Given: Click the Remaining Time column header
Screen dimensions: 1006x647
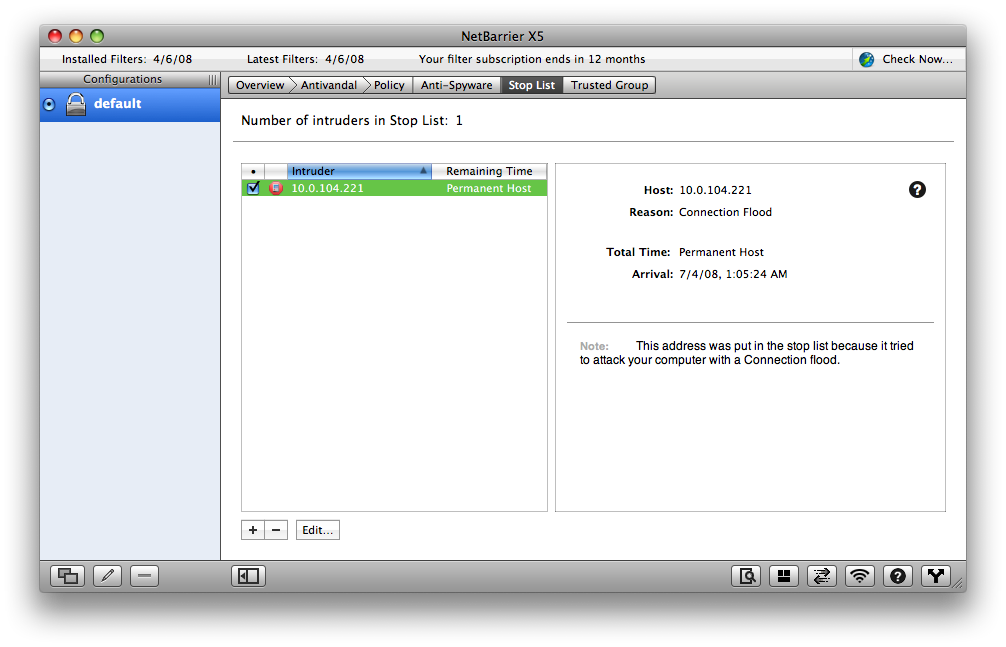Looking at the screenshot, I should coord(489,171).
